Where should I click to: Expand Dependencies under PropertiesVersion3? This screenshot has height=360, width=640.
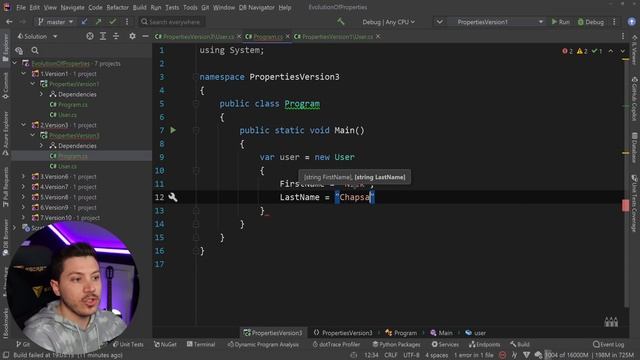pos(42,146)
